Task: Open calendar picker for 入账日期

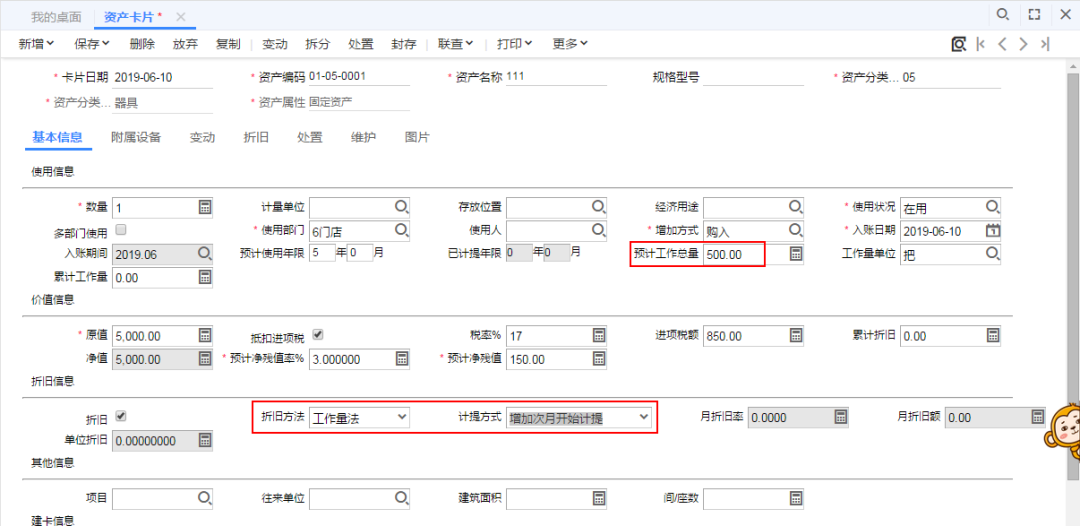Action: click(x=992, y=231)
